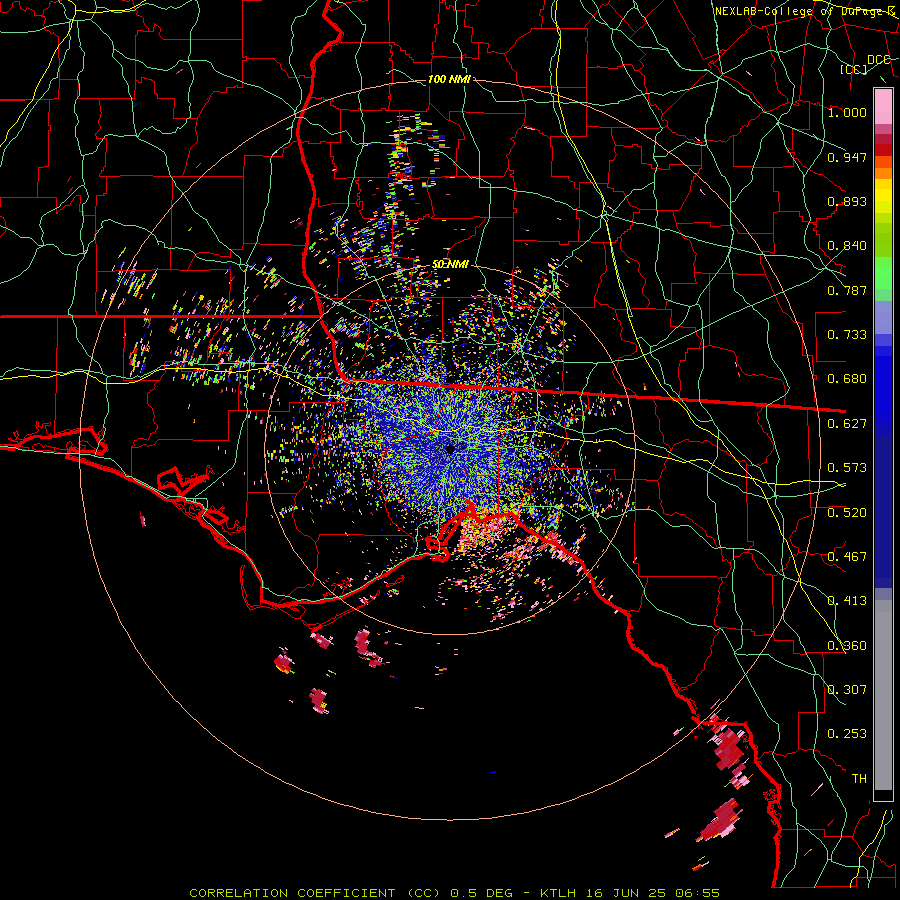Click the 0.947 legend value
Screen dimensions: 900x900
coord(847,157)
